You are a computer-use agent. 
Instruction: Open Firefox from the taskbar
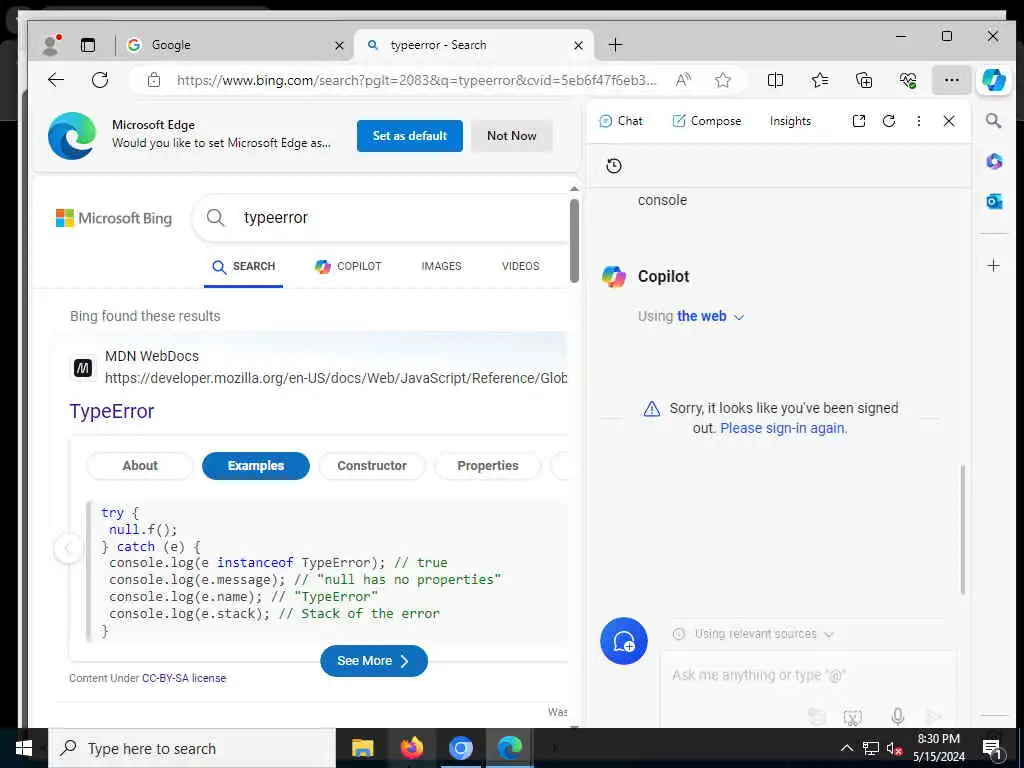411,748
